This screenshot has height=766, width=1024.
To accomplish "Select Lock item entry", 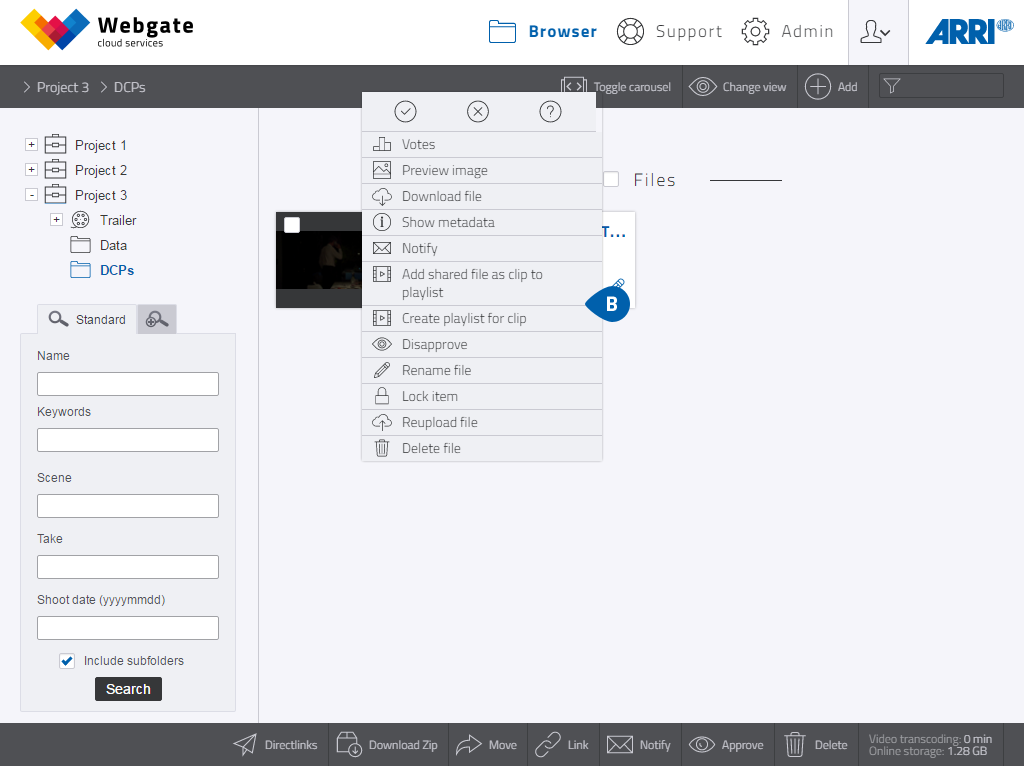I will (482, 397).
